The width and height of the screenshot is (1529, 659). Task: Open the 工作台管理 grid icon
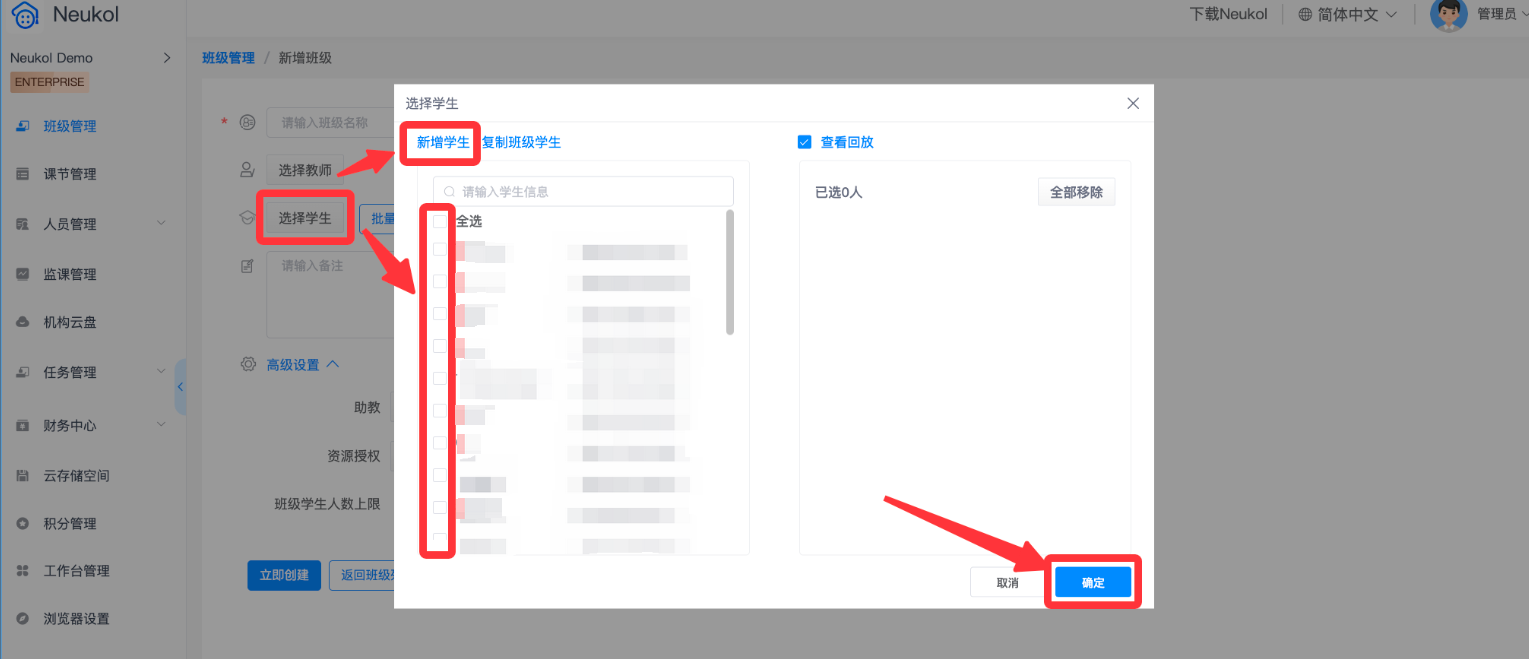tap(22, 571)
